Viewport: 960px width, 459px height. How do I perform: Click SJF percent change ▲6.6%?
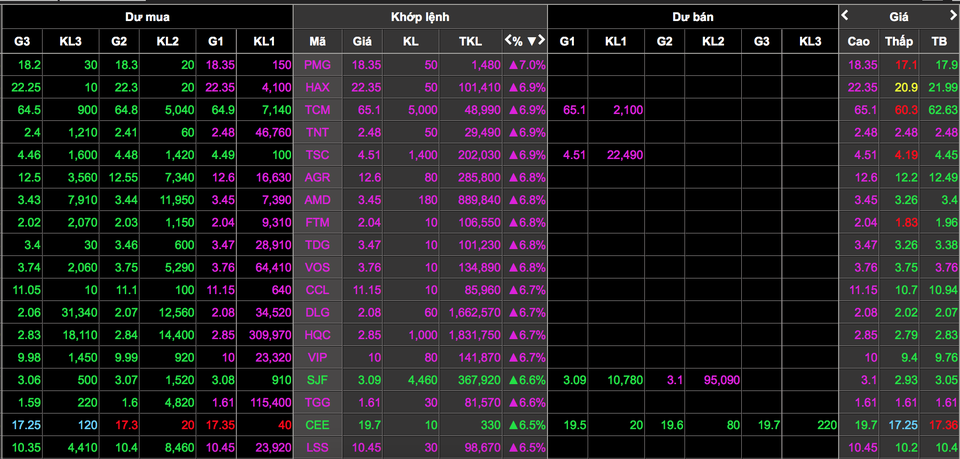(526, 380)
